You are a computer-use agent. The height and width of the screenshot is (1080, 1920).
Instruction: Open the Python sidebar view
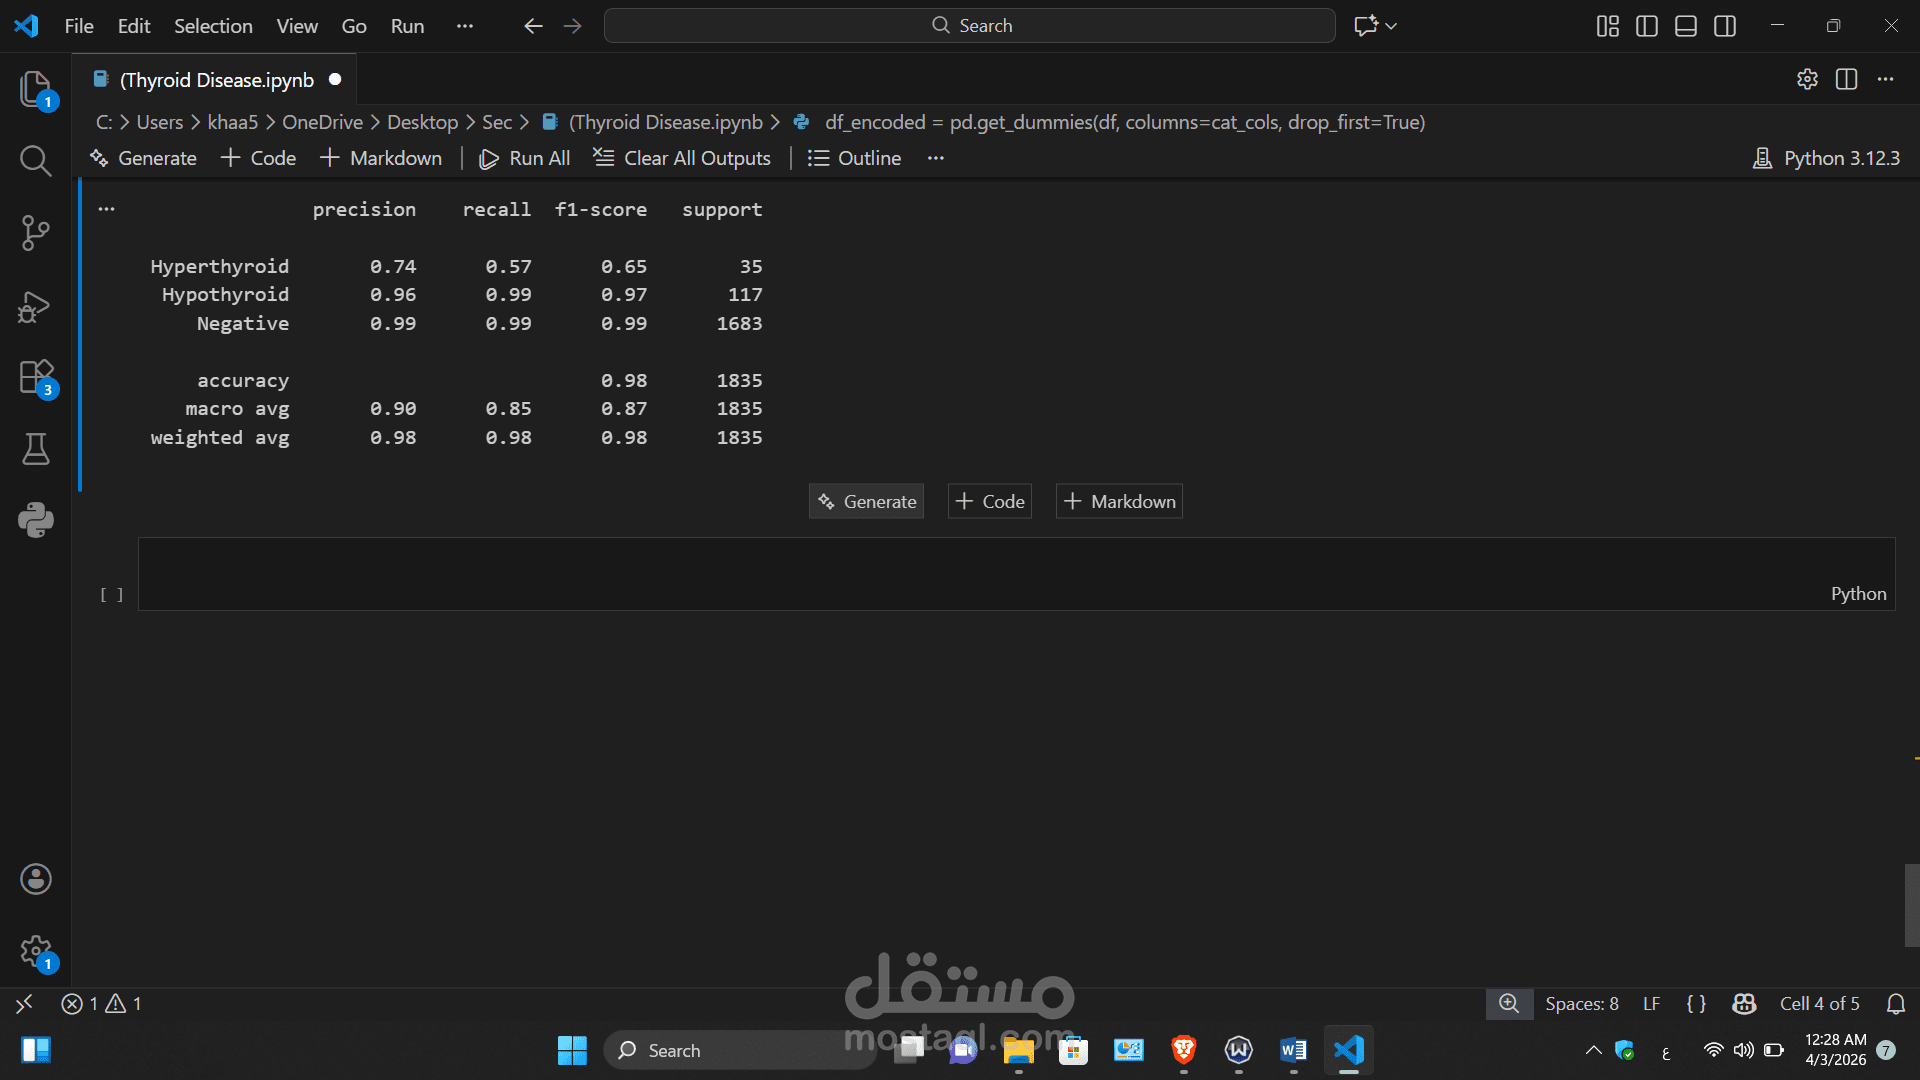pos(35,520)
